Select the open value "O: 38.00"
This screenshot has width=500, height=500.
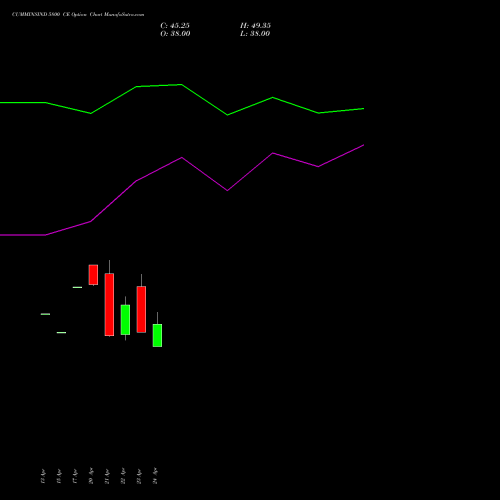[x=175, y=34]
